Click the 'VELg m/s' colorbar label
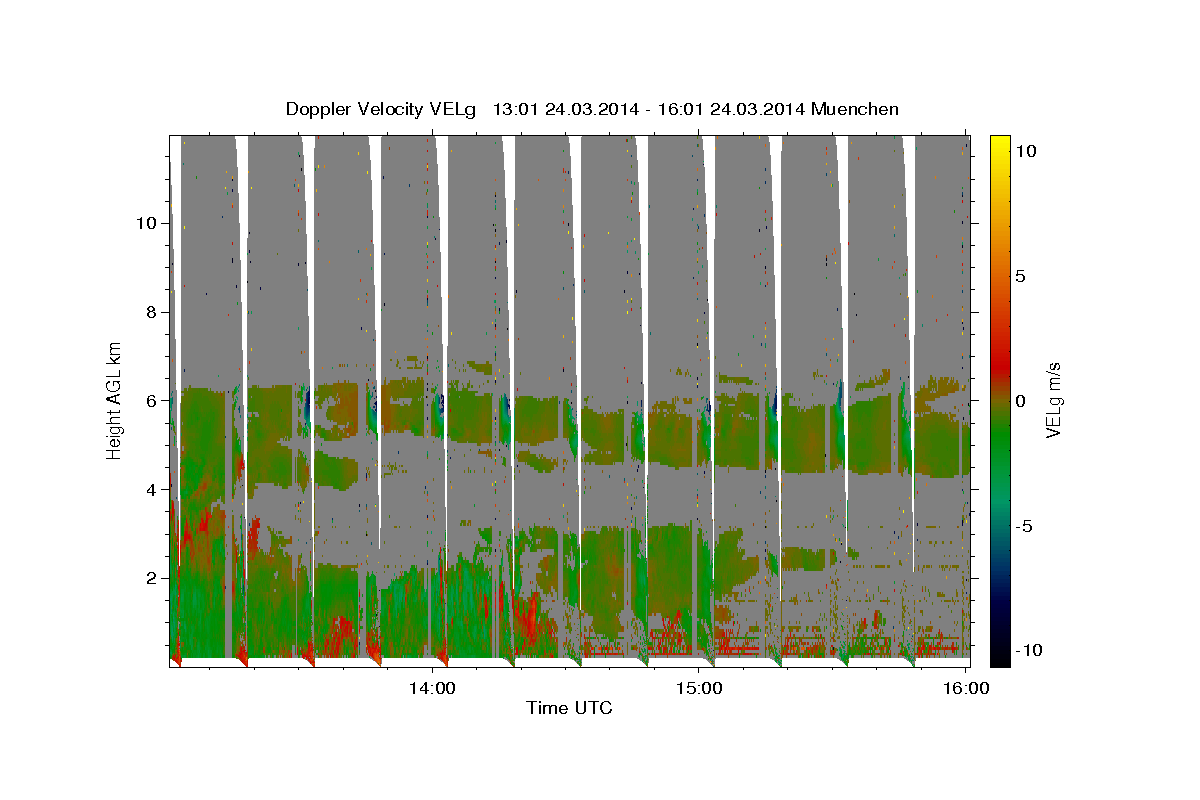The image size is (1200, 800). tap(1053, 400)
